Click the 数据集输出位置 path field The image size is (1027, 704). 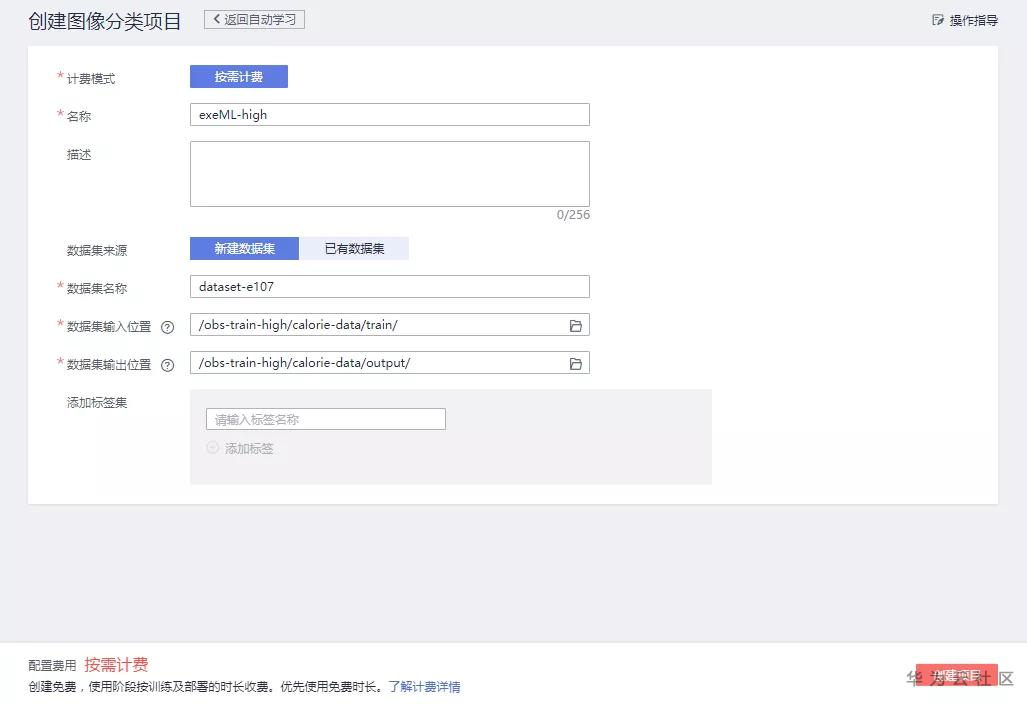[390, 363]
